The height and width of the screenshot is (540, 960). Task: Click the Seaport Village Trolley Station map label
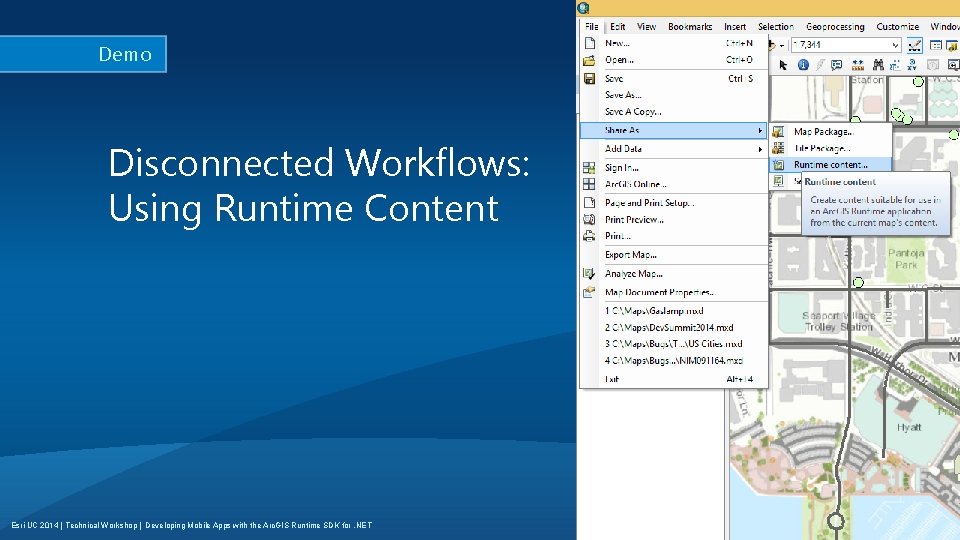pyautogui.click(x=839, y=321)
